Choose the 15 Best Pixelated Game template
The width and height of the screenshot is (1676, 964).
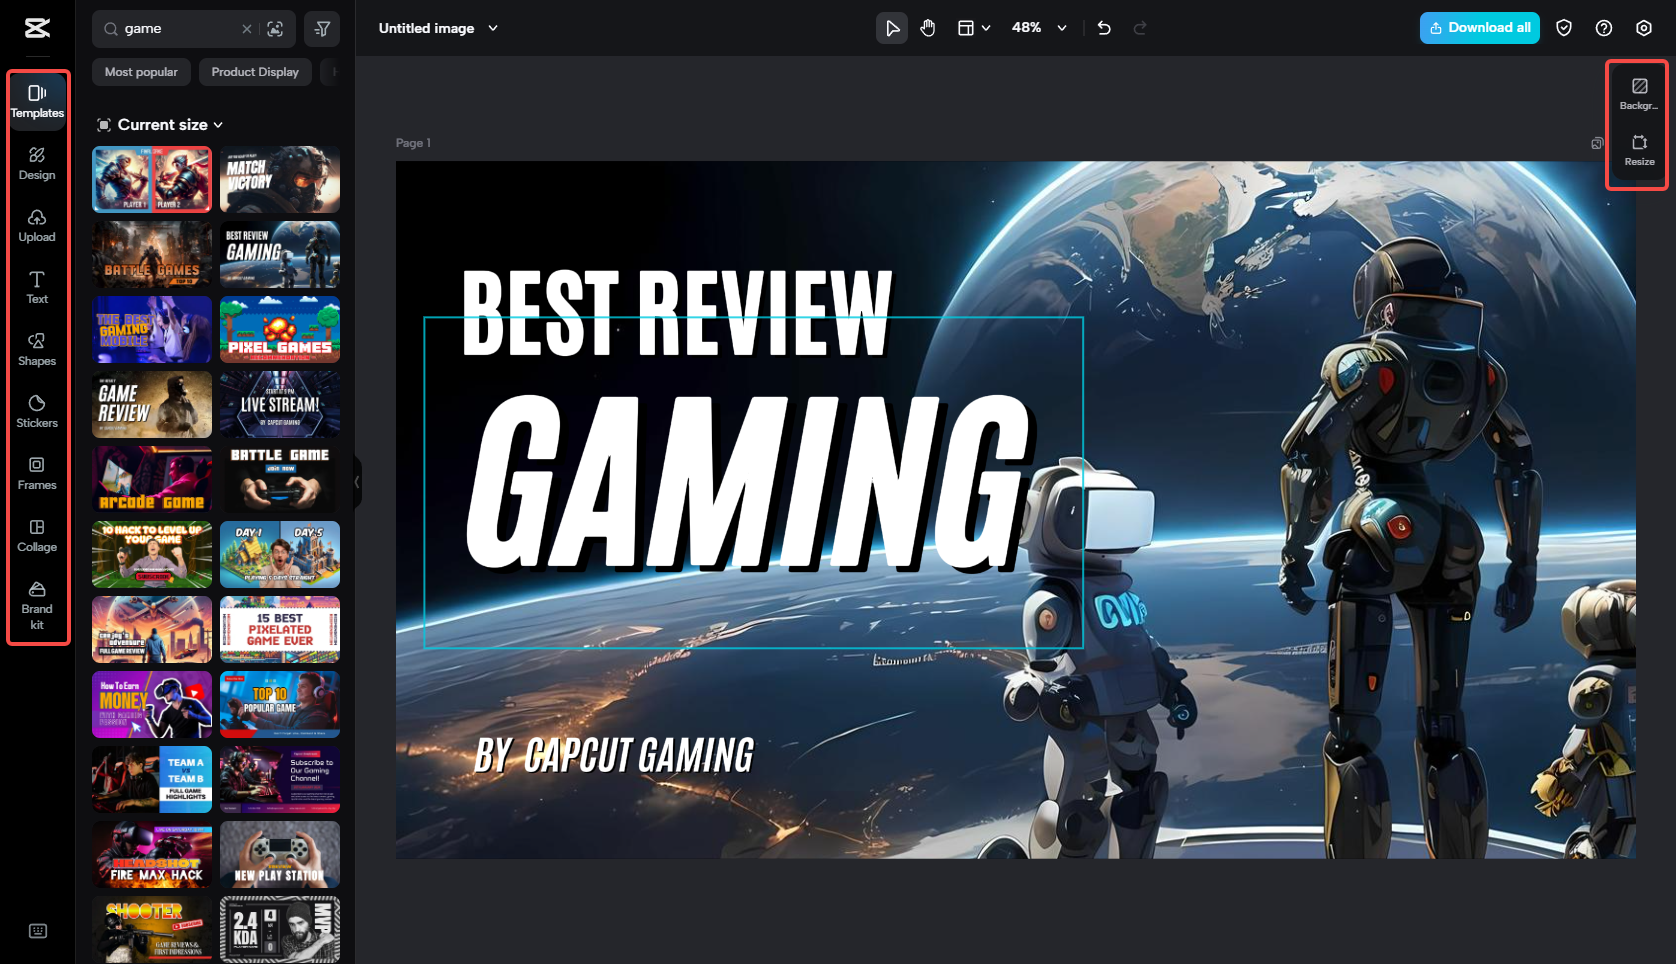click(x=280, y=630)
